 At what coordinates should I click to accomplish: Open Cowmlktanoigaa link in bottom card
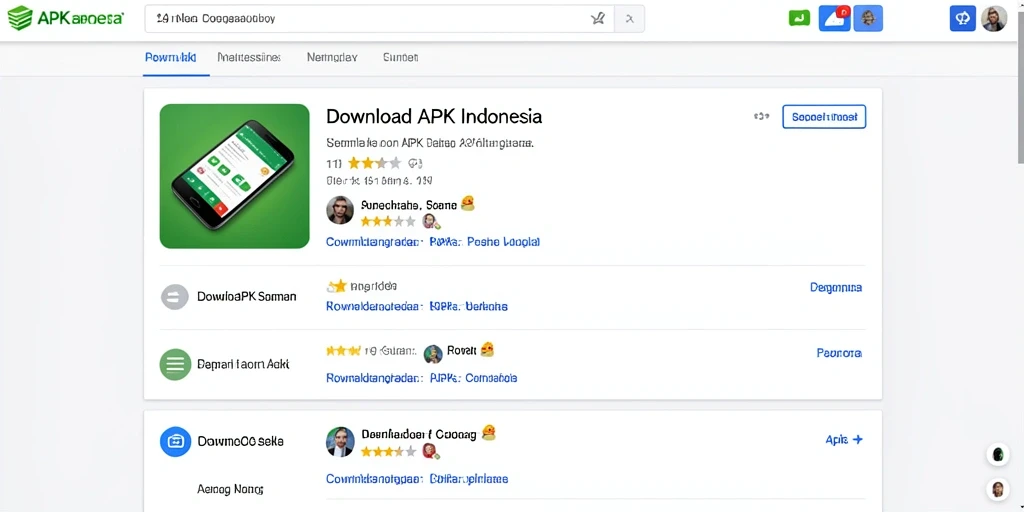[x=372, y=479]
